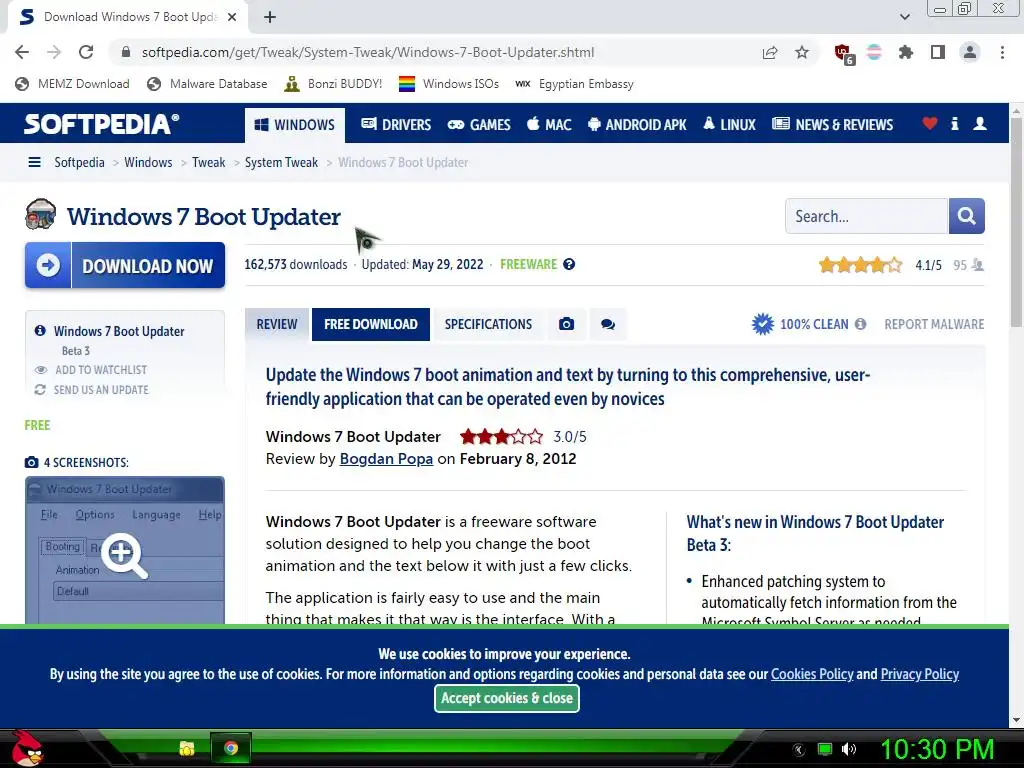Share this page via address bar icon
1024x768 pixels.
tap(770, 52)
